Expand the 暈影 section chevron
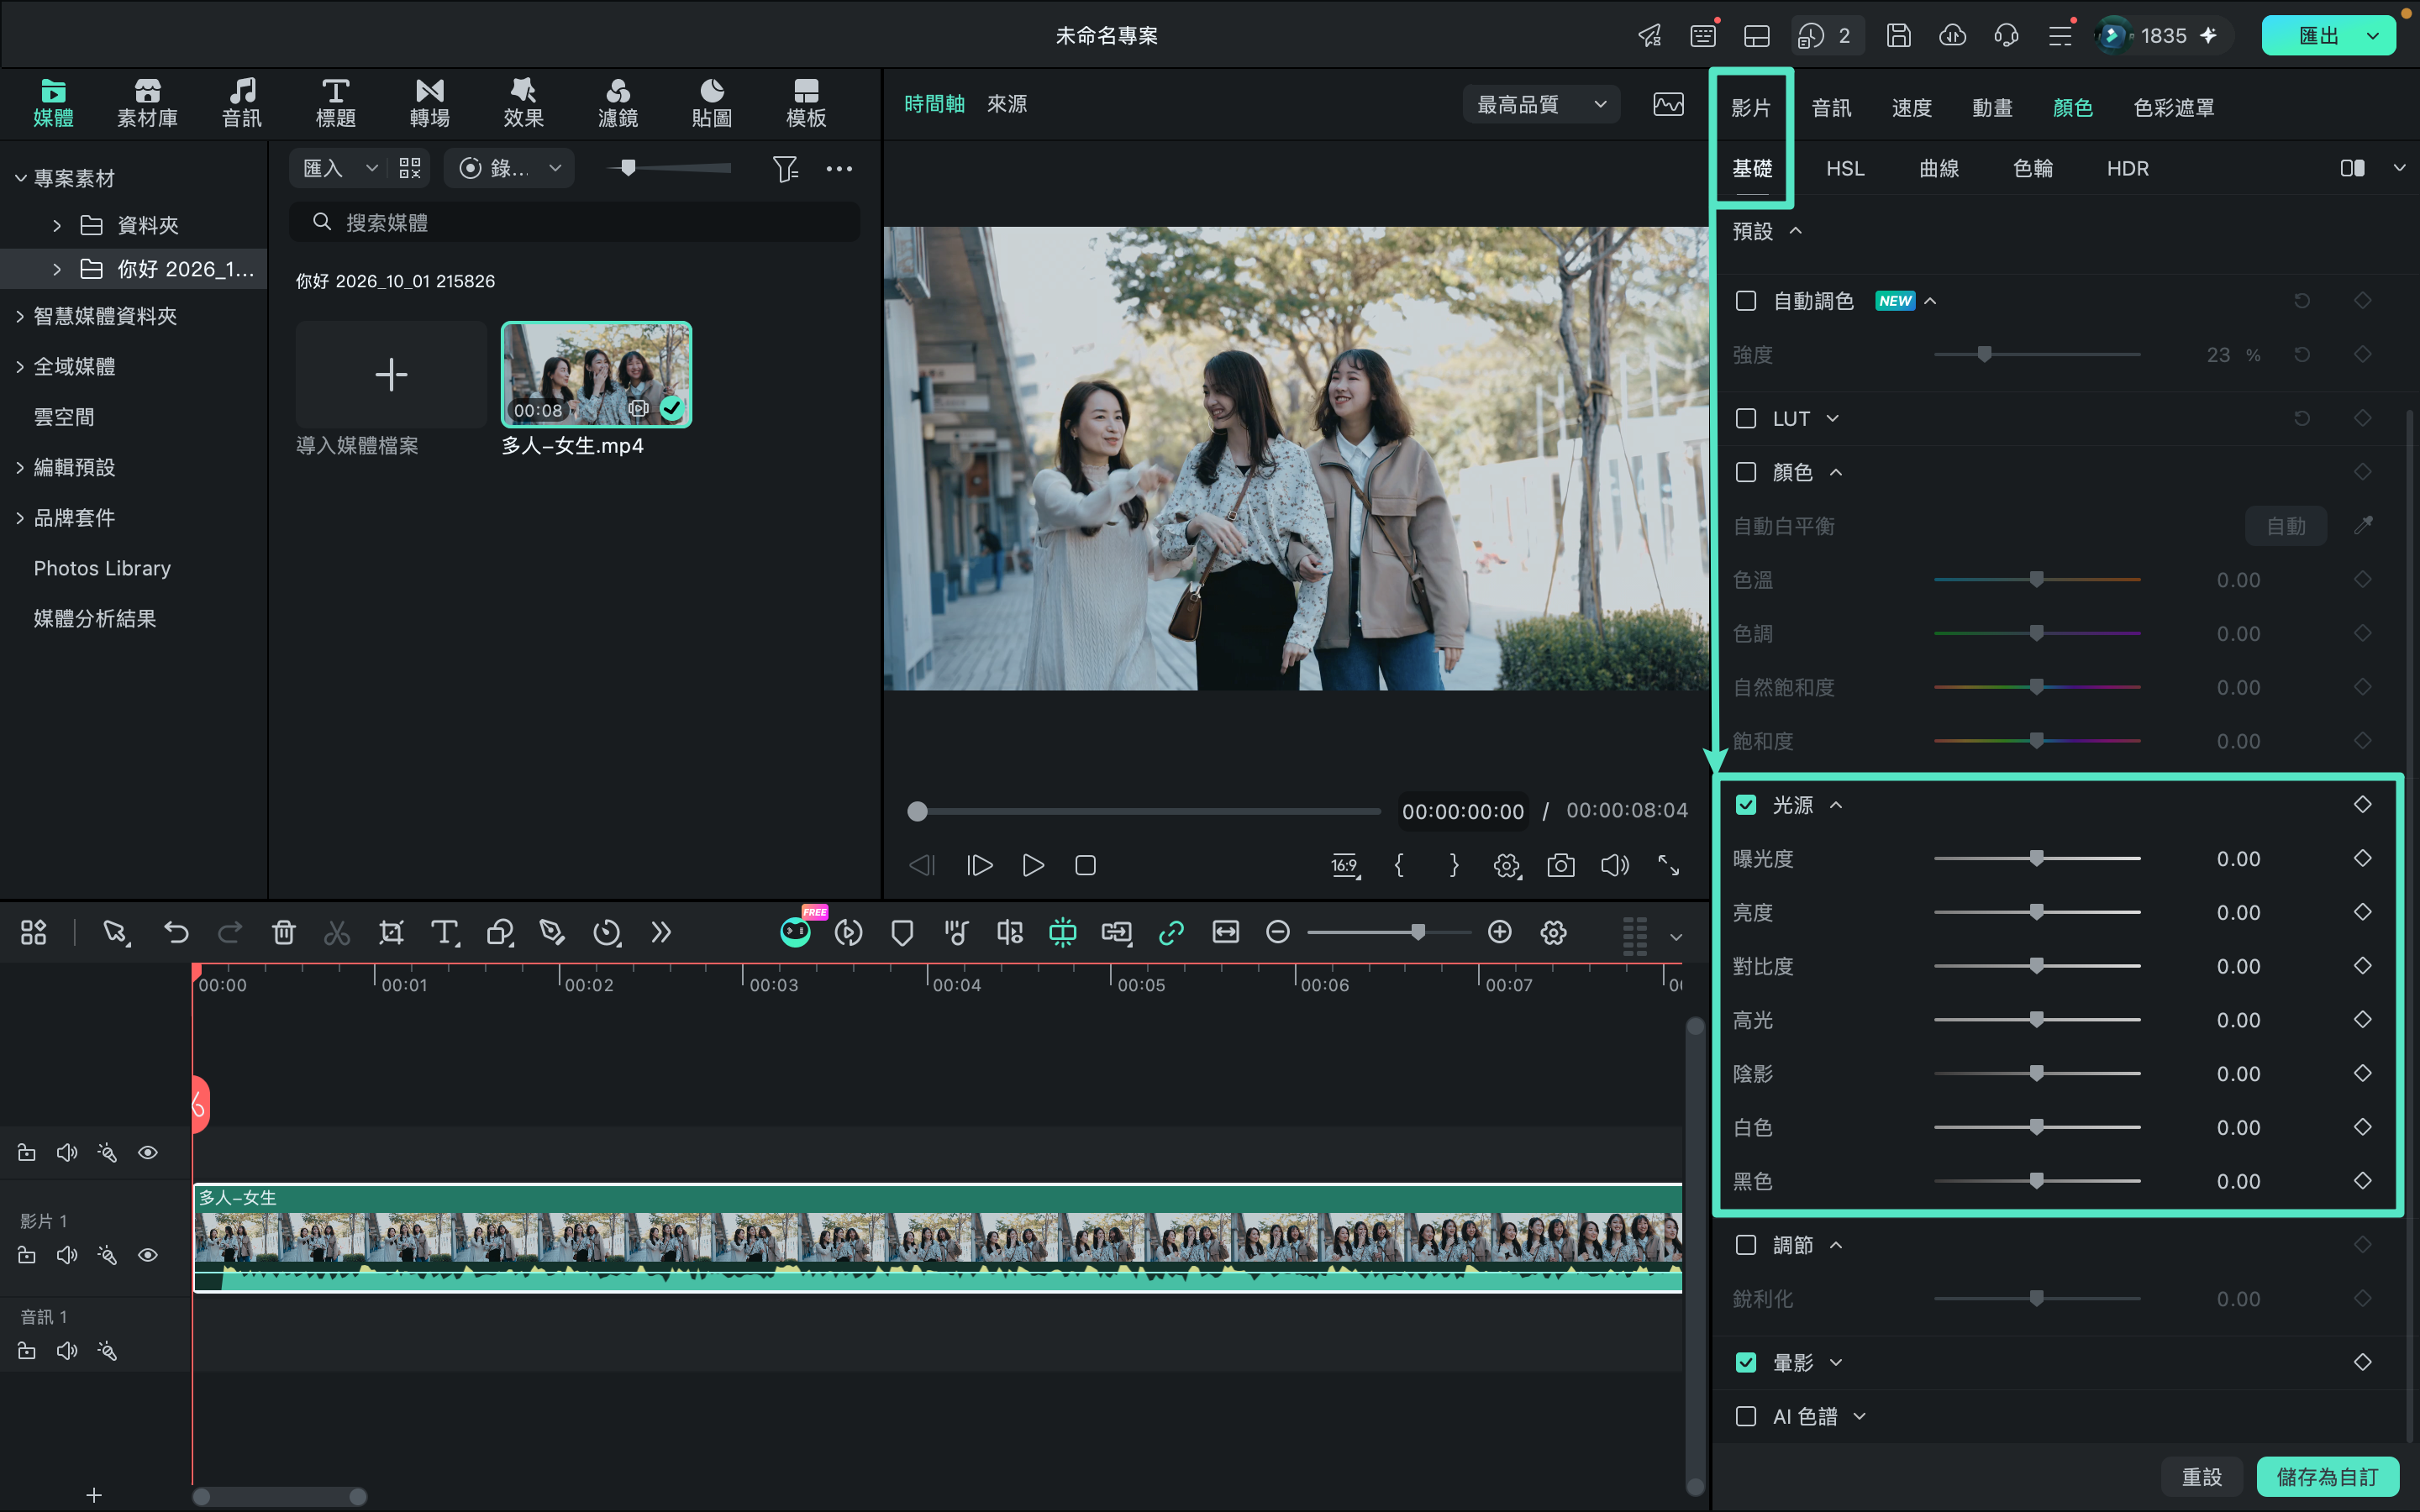Screen dimensions: 2420x1512 (x=1836, y=1362)
